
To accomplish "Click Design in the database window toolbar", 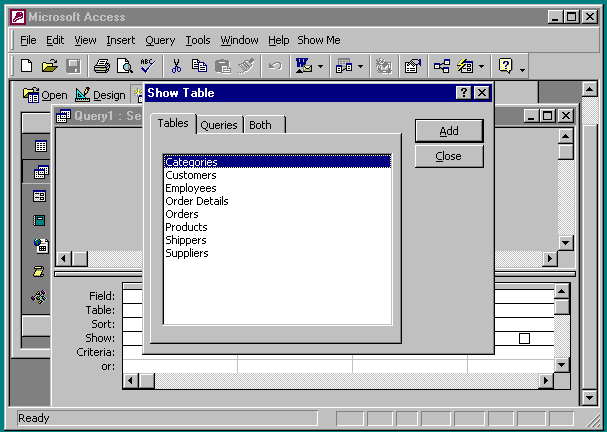I will click(x=100, y=95).
